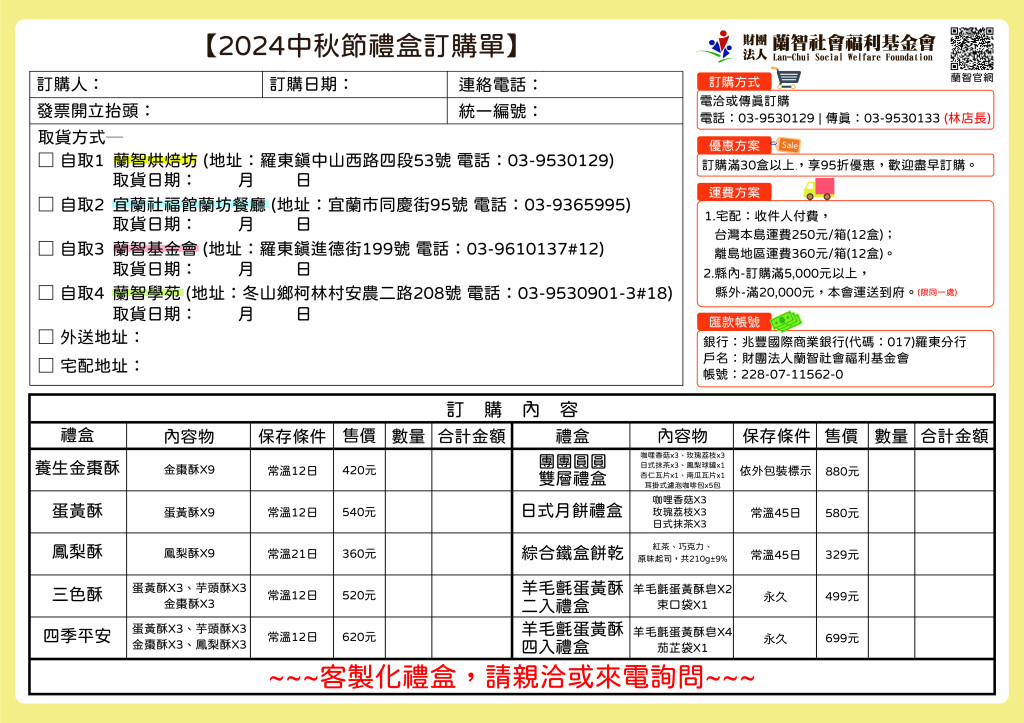Viewport: 1024px width, 723px height.
Task: Click the 發票開立抬頭 field
Action: click(239, 110)
